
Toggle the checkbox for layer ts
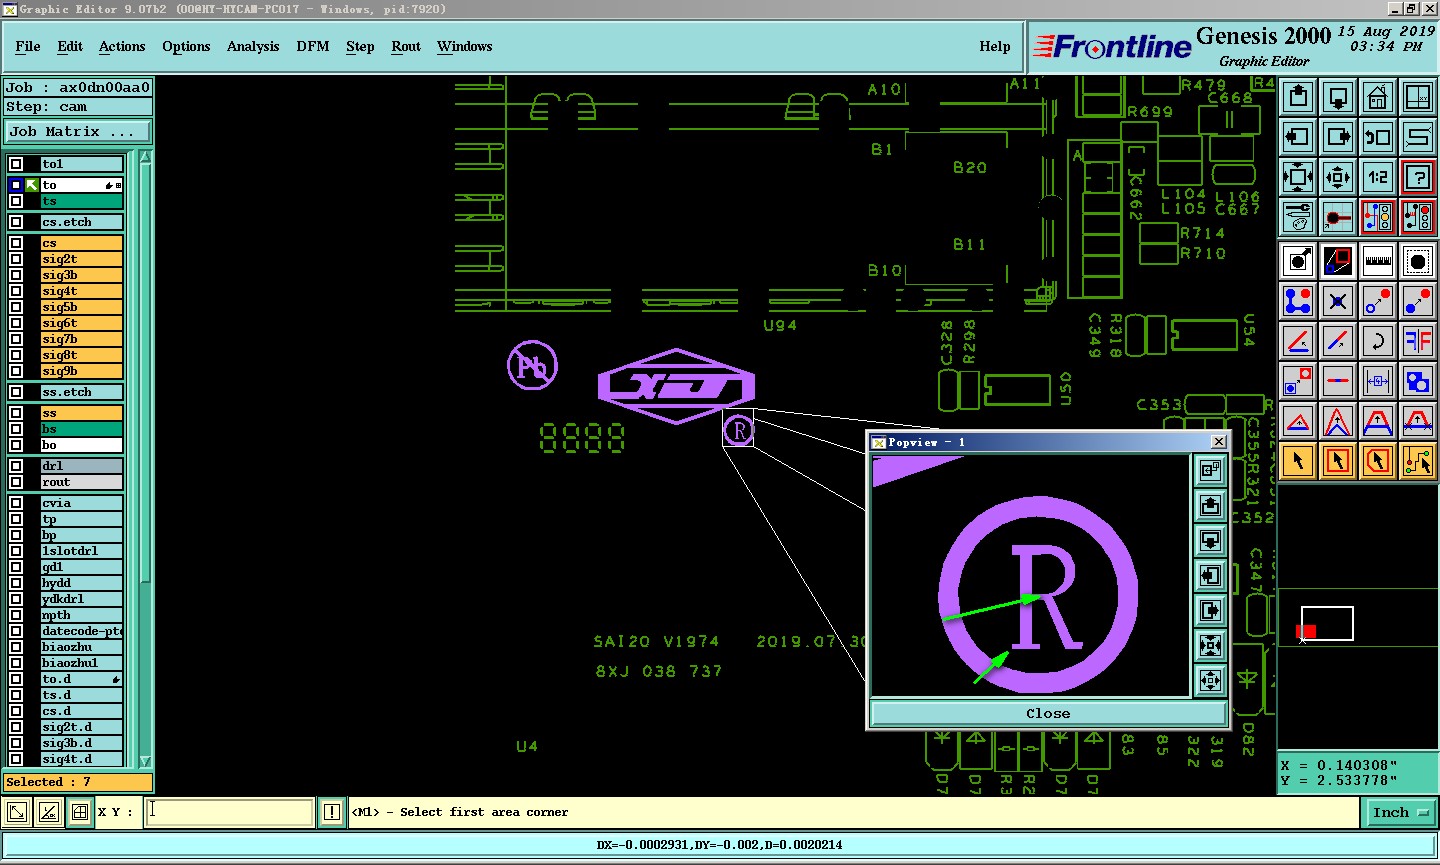(x=16, y=201)
